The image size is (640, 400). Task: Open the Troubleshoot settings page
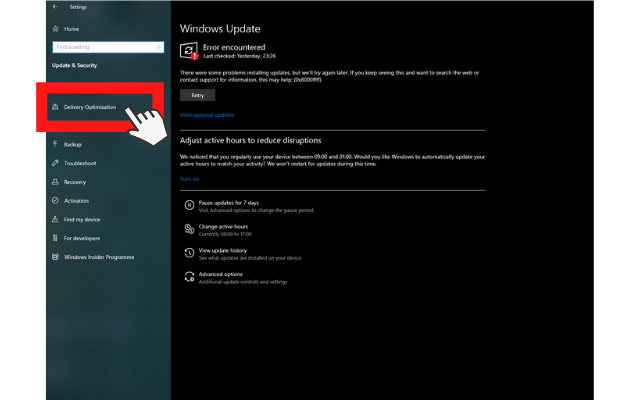80,163
